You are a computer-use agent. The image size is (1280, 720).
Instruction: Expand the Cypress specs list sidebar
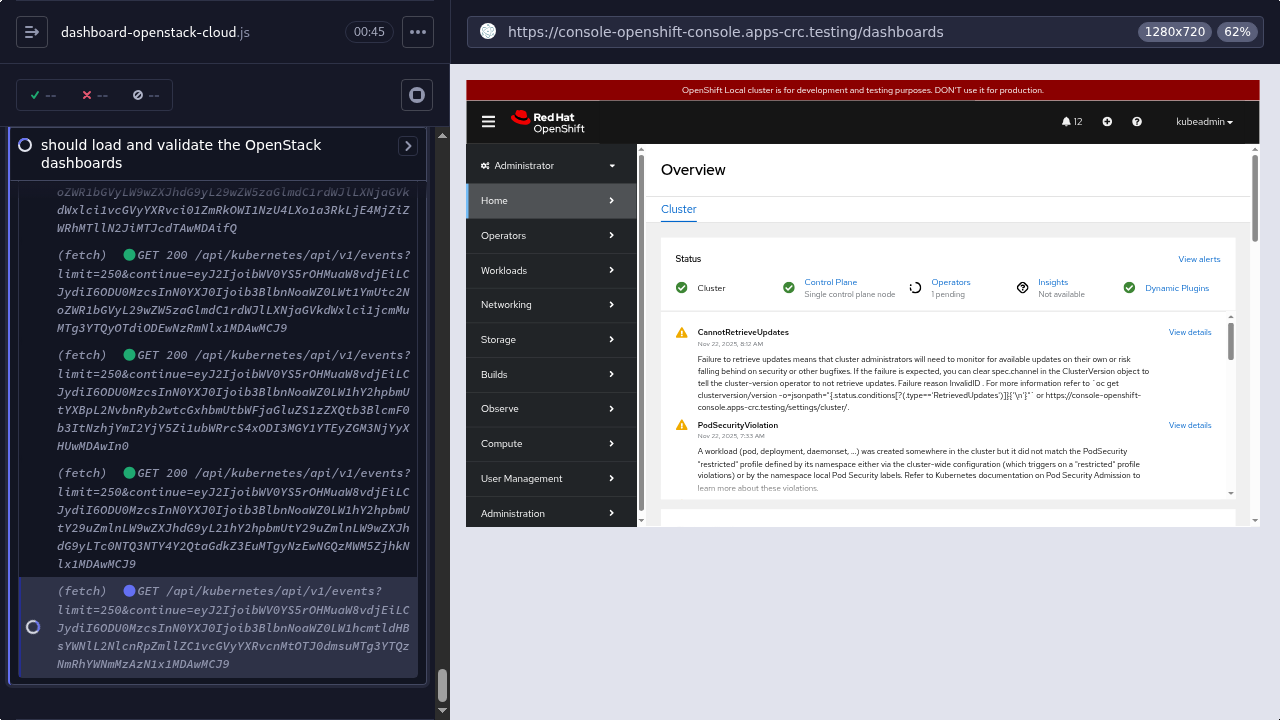pos(32,32)
